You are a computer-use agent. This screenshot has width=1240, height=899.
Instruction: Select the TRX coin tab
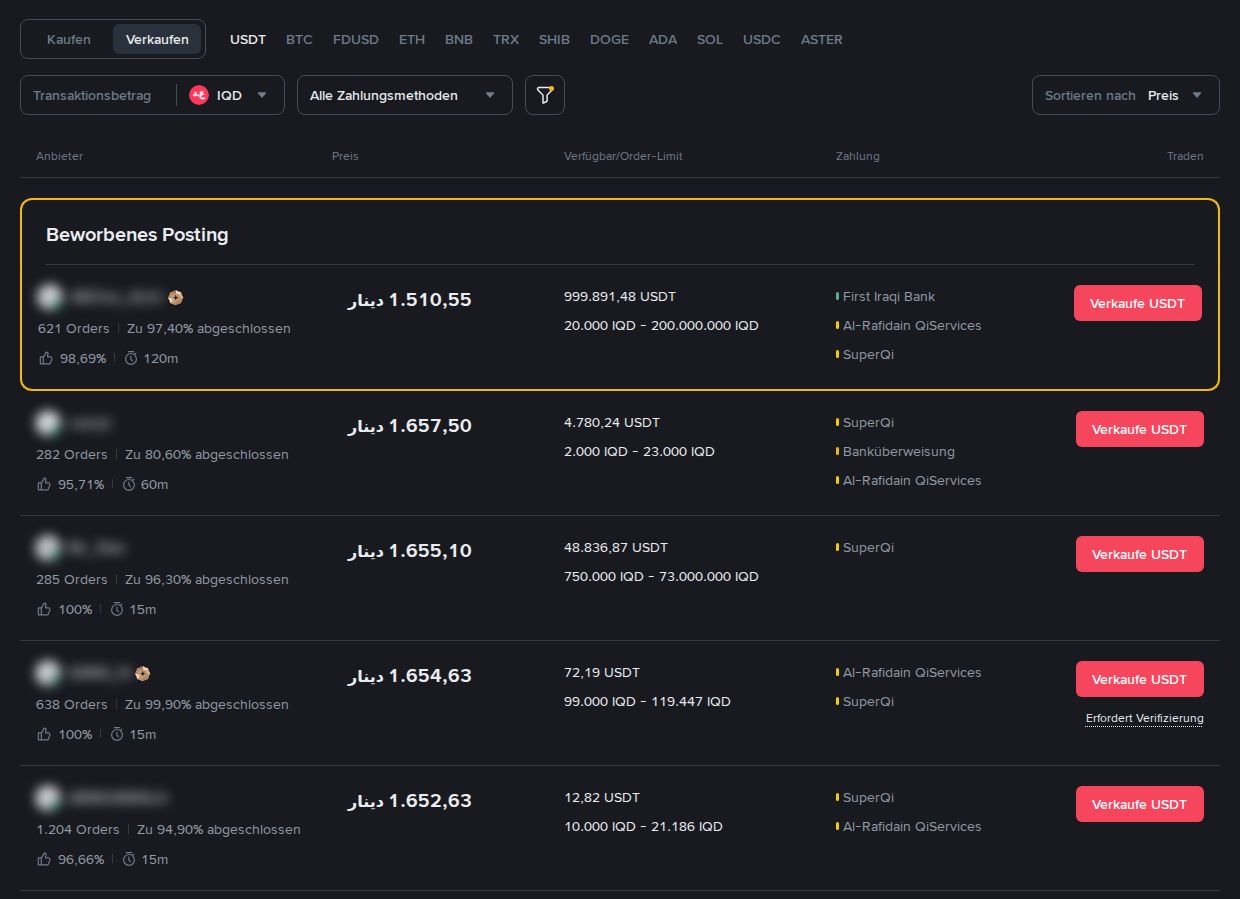(506, 39)
